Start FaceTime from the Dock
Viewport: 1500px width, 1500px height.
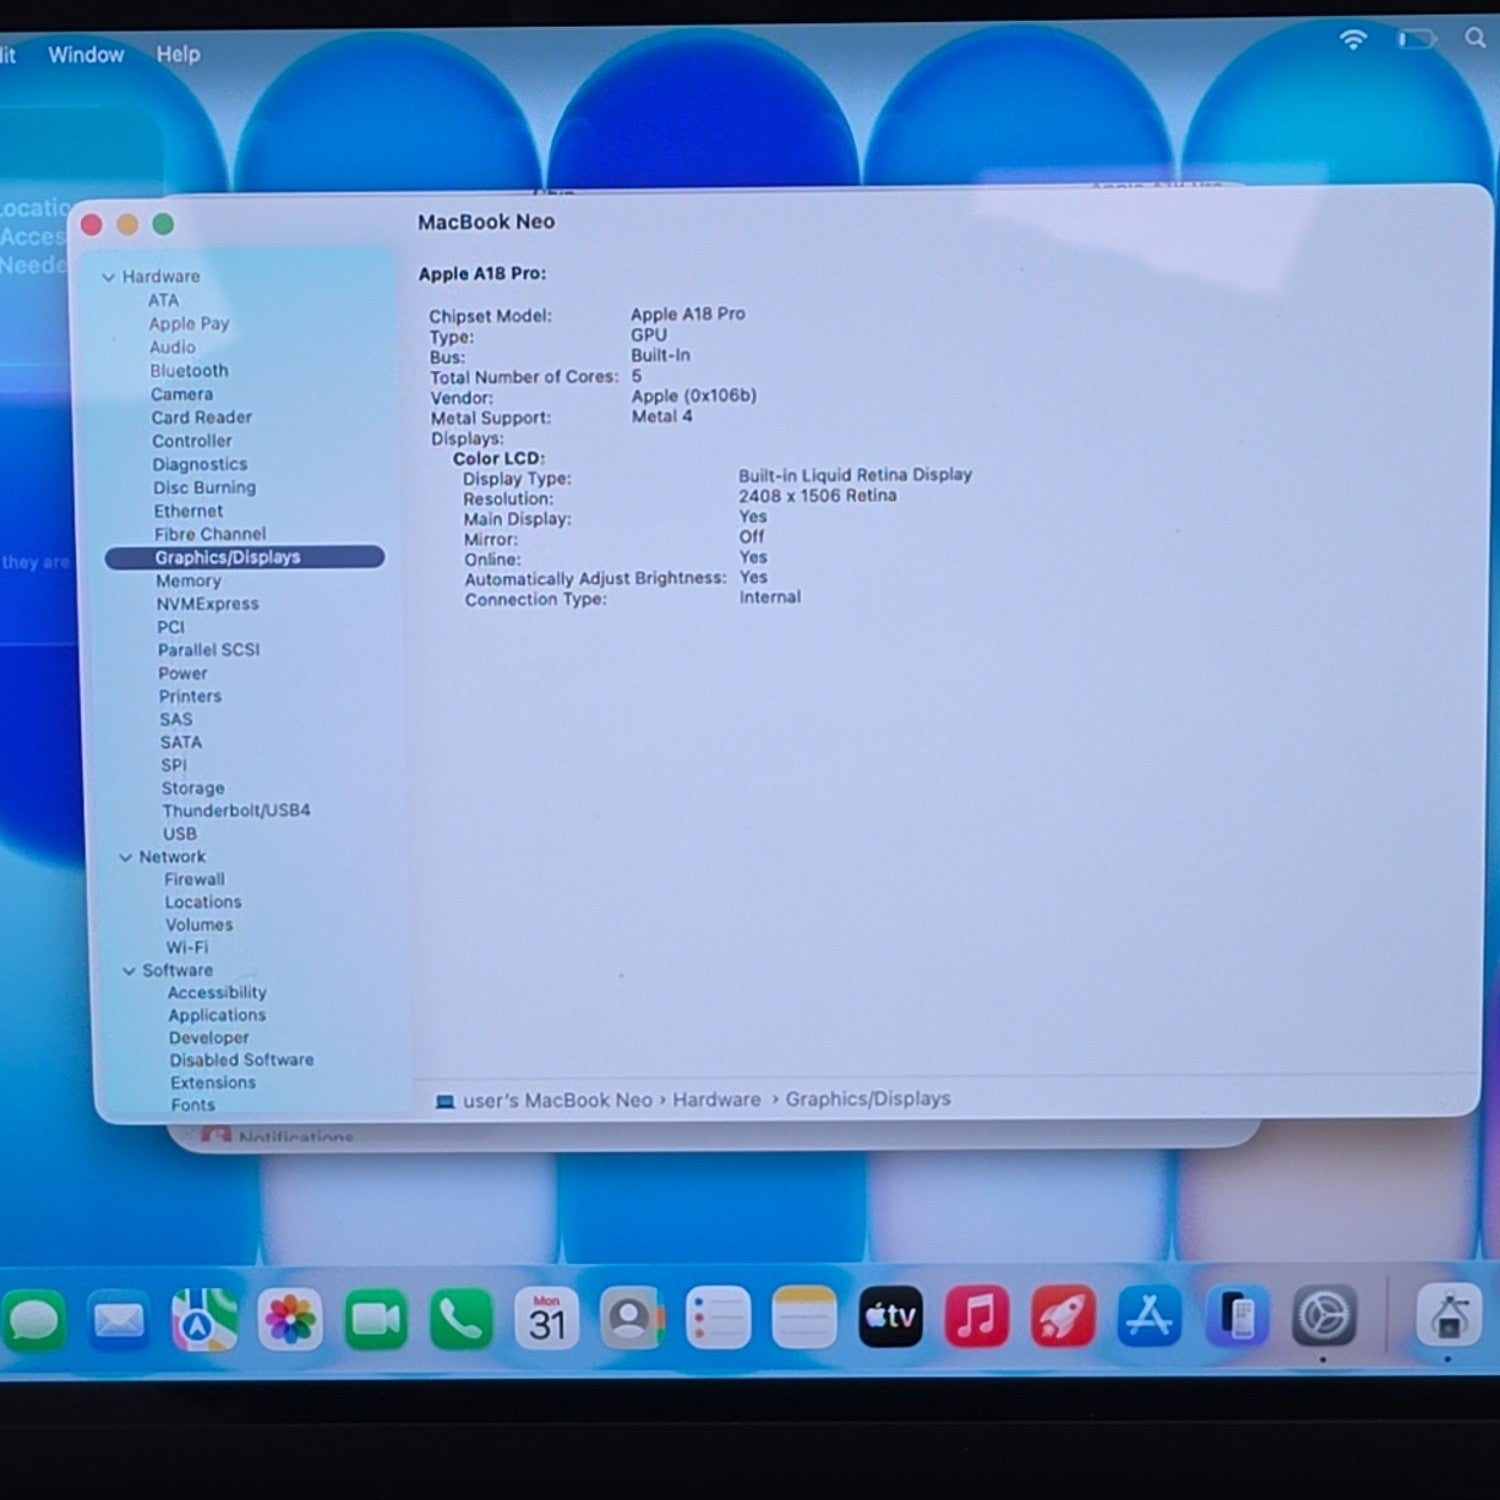tap(376, 1320)
